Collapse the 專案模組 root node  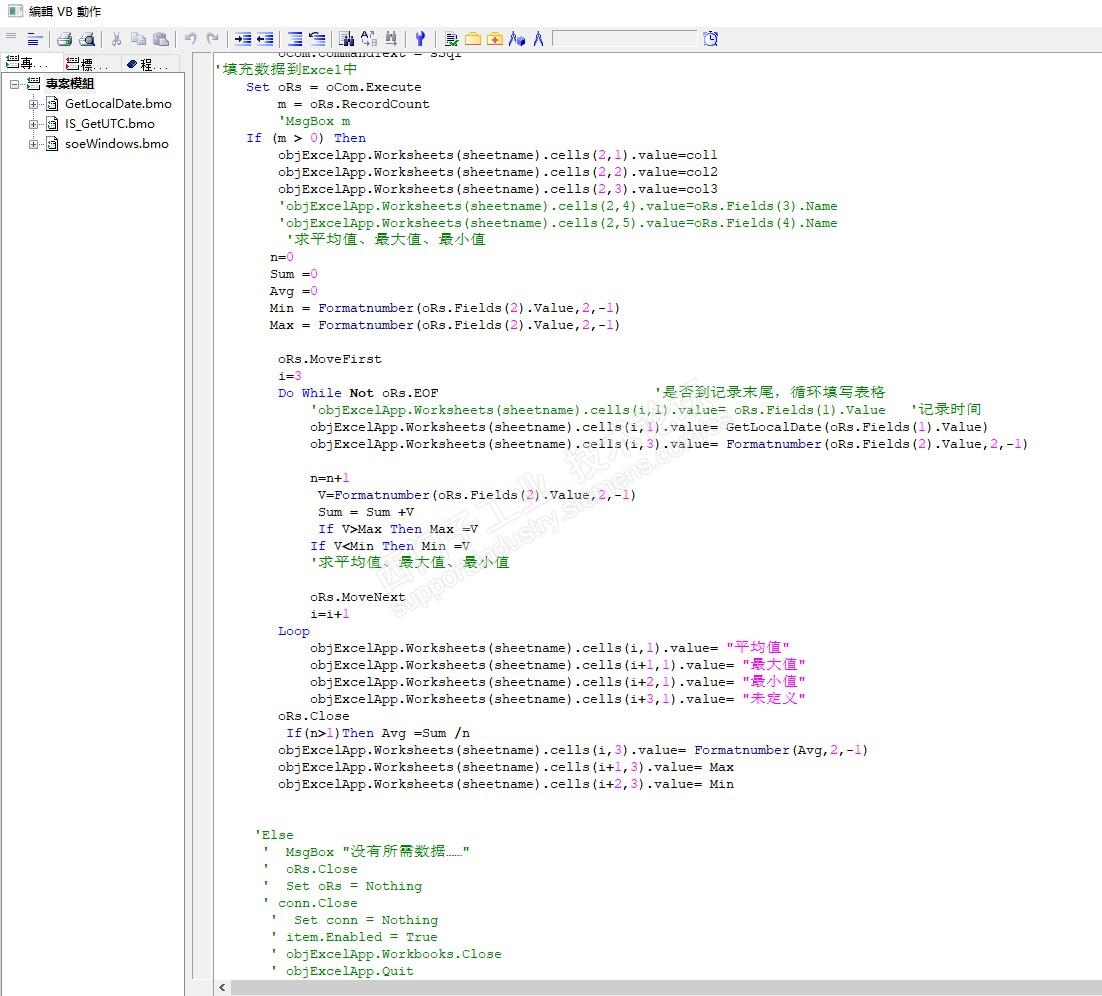point(15,84)
